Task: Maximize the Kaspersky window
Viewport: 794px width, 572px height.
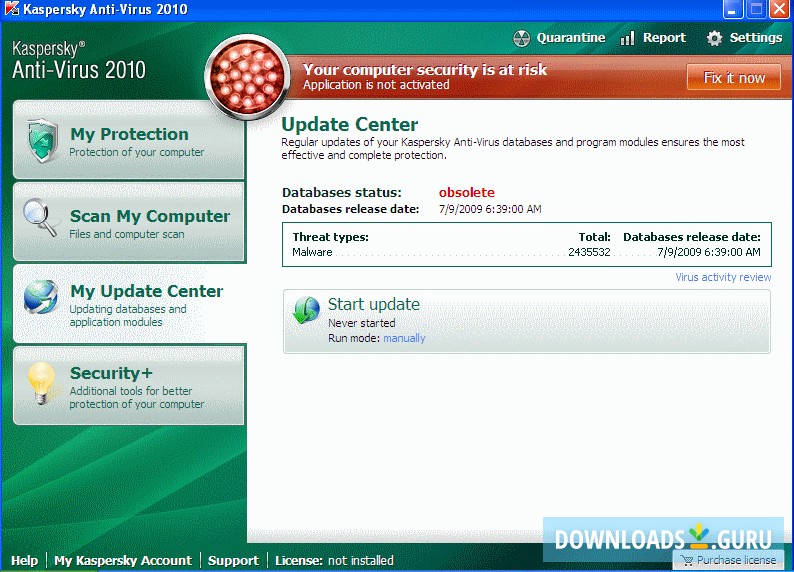Action: tap(756, 9)
